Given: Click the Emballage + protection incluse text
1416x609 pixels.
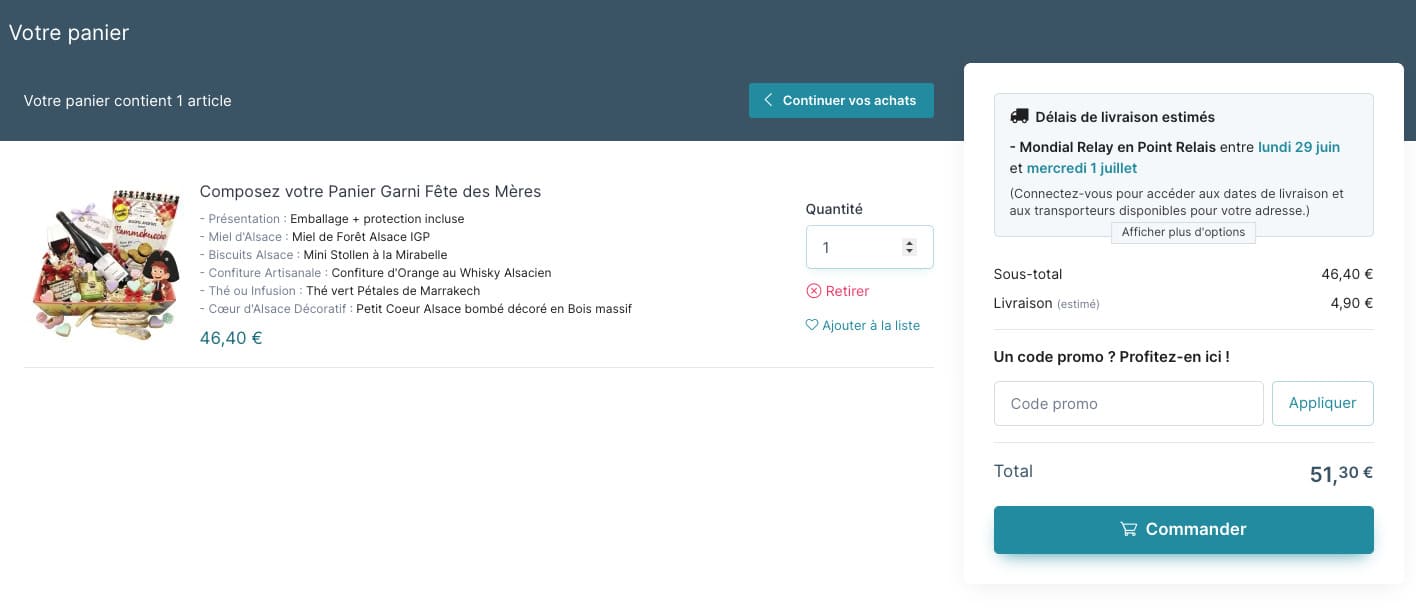Looking at the screenshot, I should click(x=377, y=219).
